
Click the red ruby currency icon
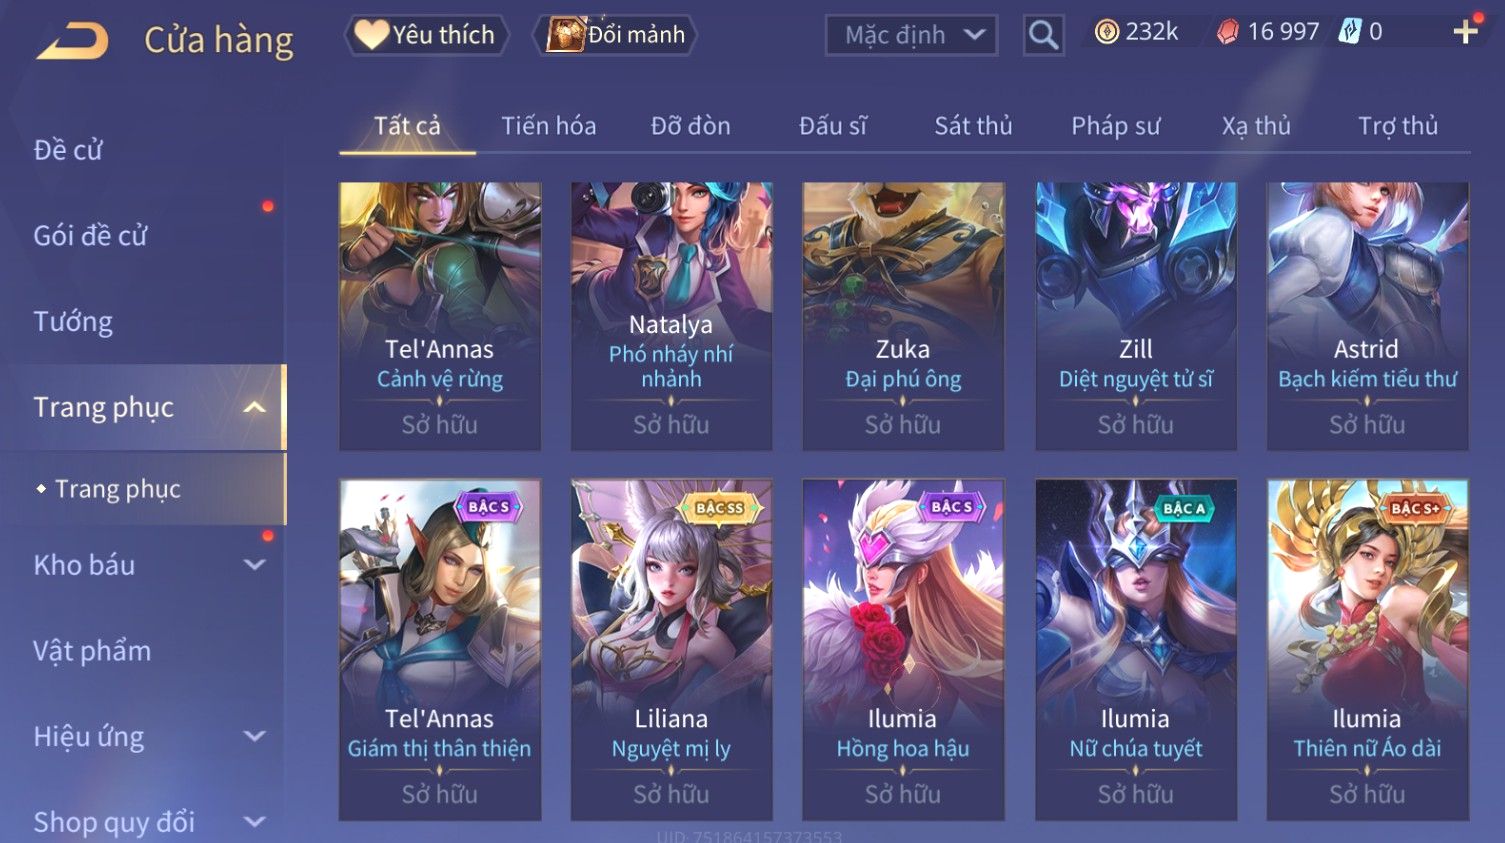tap(1227, 33)
